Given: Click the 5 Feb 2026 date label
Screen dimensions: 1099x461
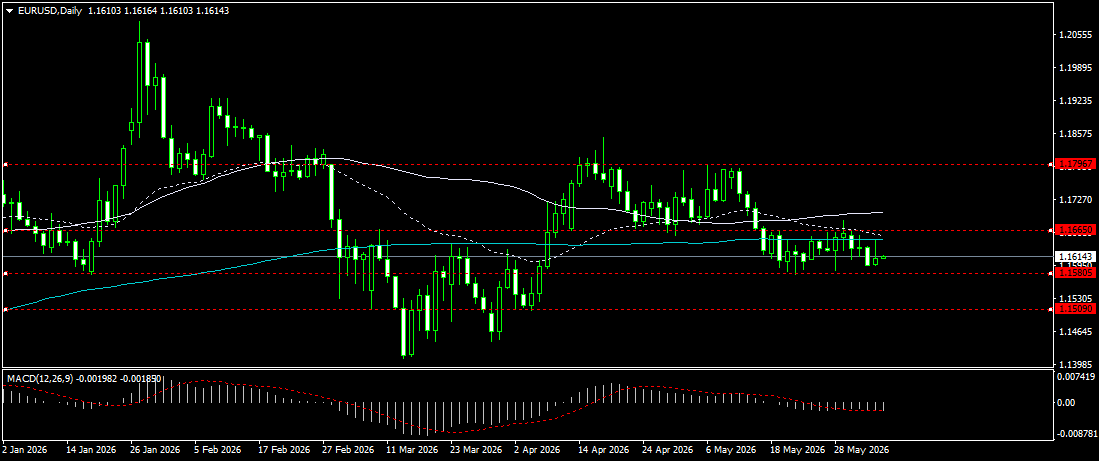Looking at the screenshot, I should click(218, 450).
